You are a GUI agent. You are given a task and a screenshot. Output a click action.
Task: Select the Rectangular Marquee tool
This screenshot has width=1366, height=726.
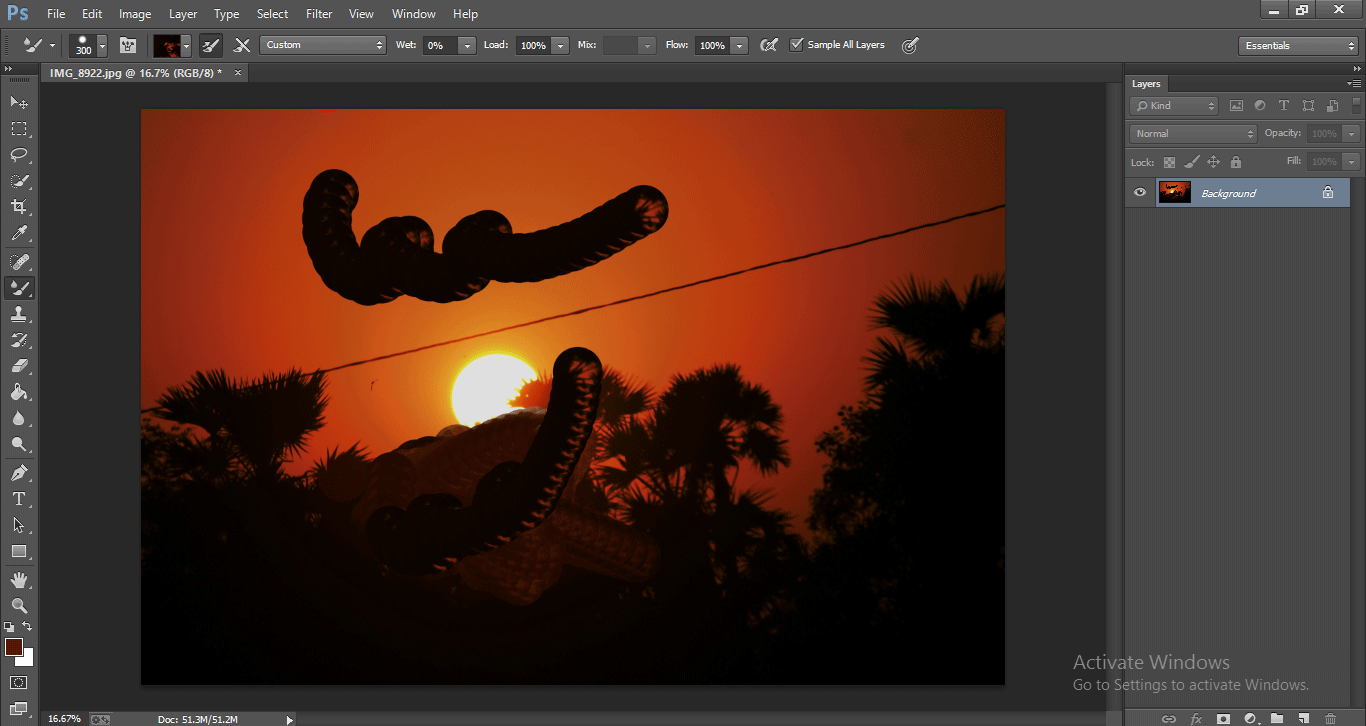coord(19,129)
